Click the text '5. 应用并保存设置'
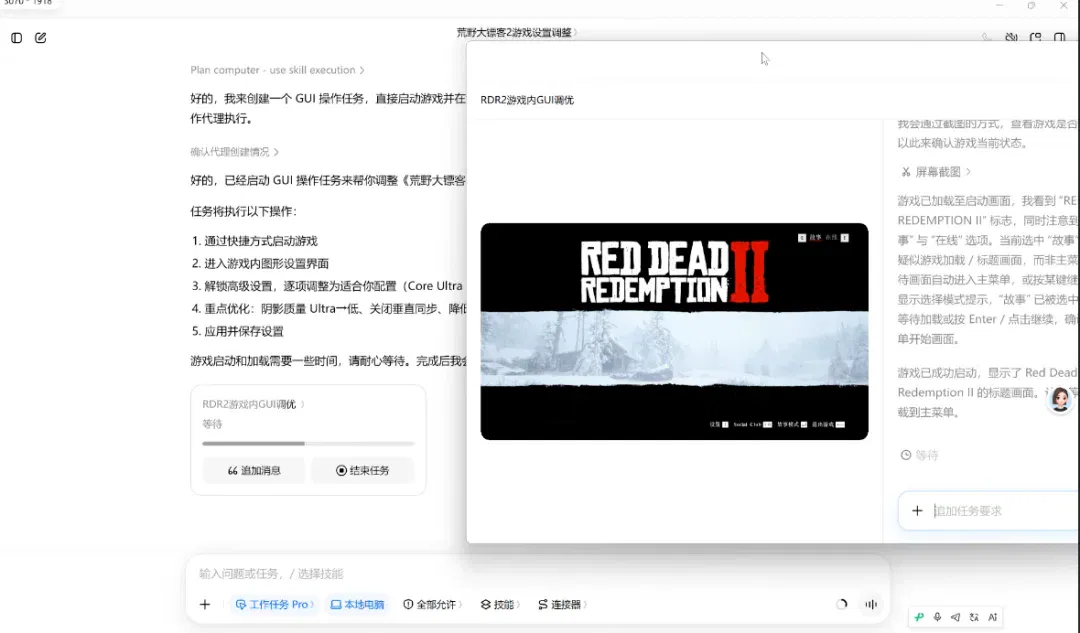The height and width of the screenshot is (633, 1080). (238, 331)
